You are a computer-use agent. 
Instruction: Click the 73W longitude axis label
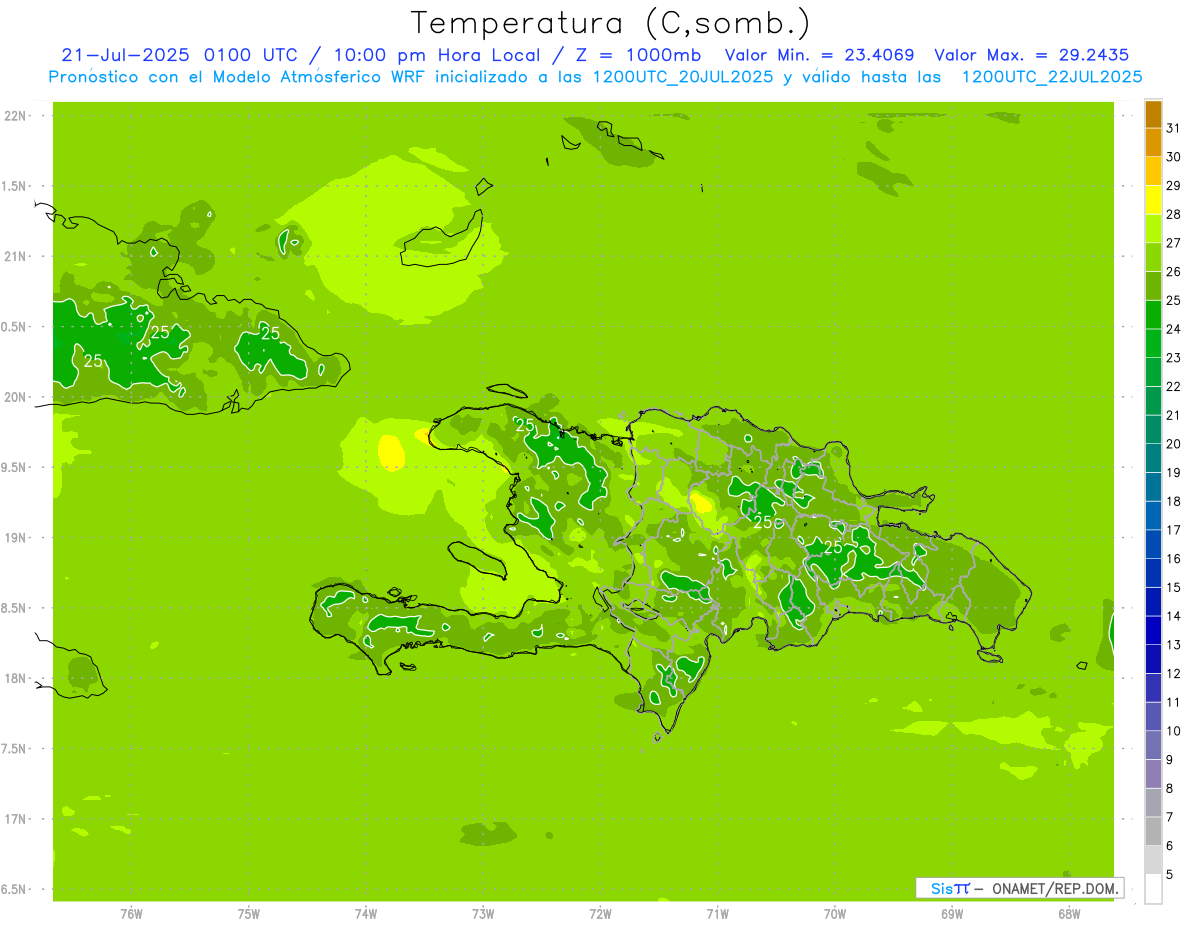[483, 913]
